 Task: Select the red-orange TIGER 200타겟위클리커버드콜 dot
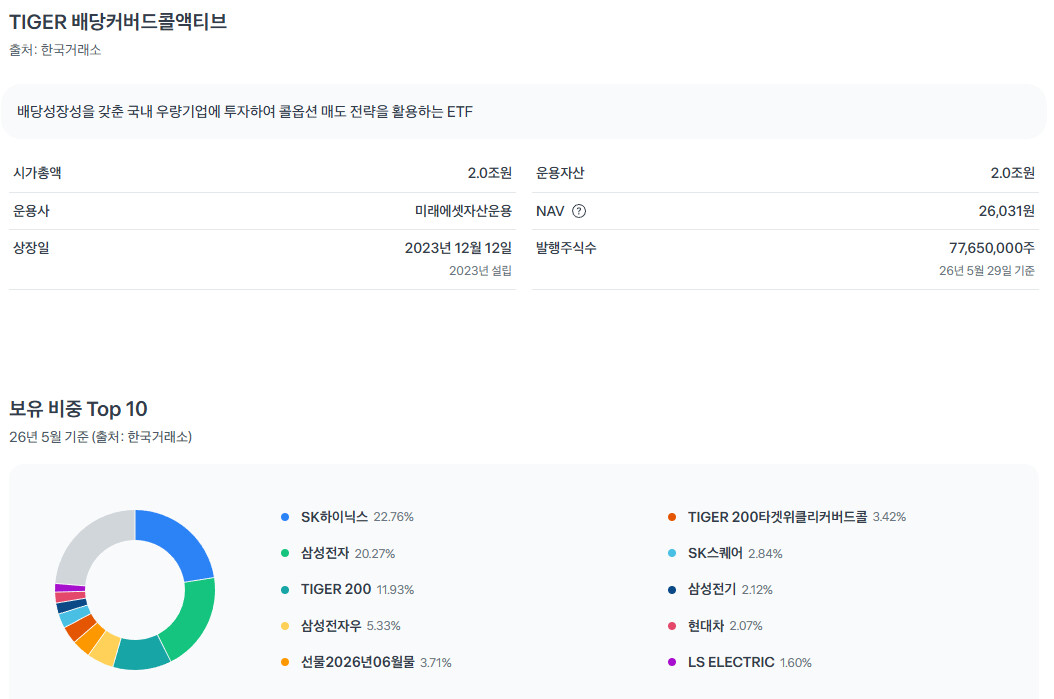pyautogui.click(x=672, y=517)
